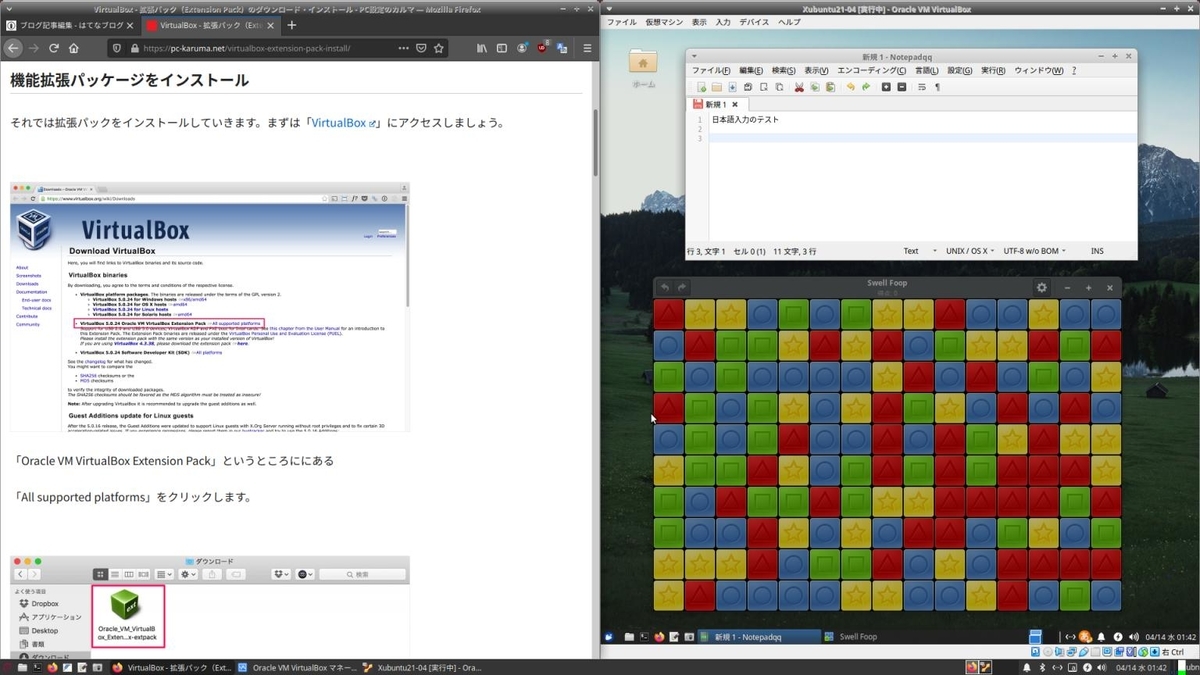Click the red scissors Cut icon in Notepadqq

[799, 87]
